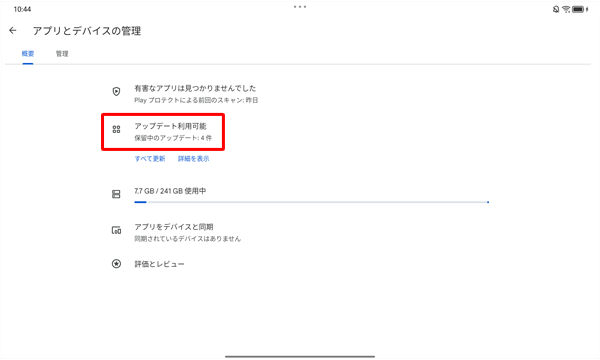600x360 pixels.
Task: Open 7.7 GB / 241 GB 使用中 storage info
Action: point(170,191)
